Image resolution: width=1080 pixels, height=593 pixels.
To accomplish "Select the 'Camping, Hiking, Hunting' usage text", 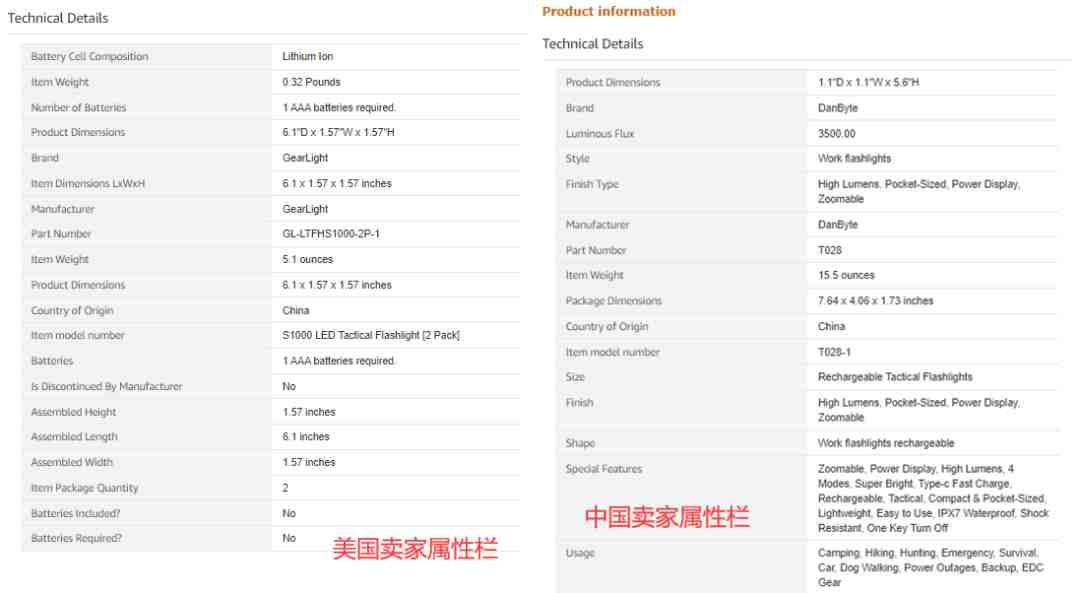I will pos(876,553).
